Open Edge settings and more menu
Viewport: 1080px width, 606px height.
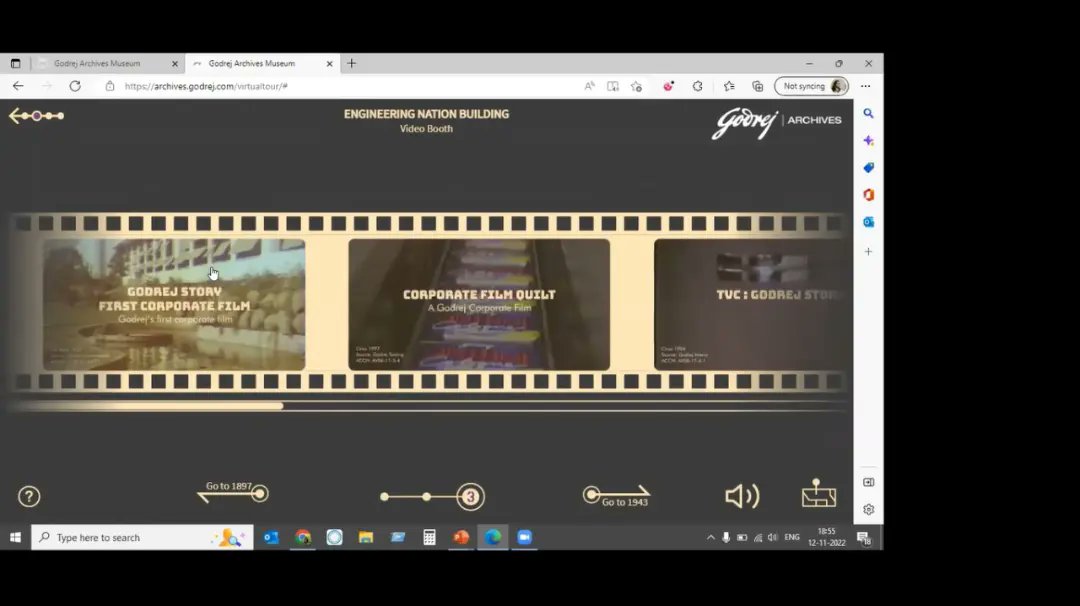pyautogui.click(x=866, y=86)
